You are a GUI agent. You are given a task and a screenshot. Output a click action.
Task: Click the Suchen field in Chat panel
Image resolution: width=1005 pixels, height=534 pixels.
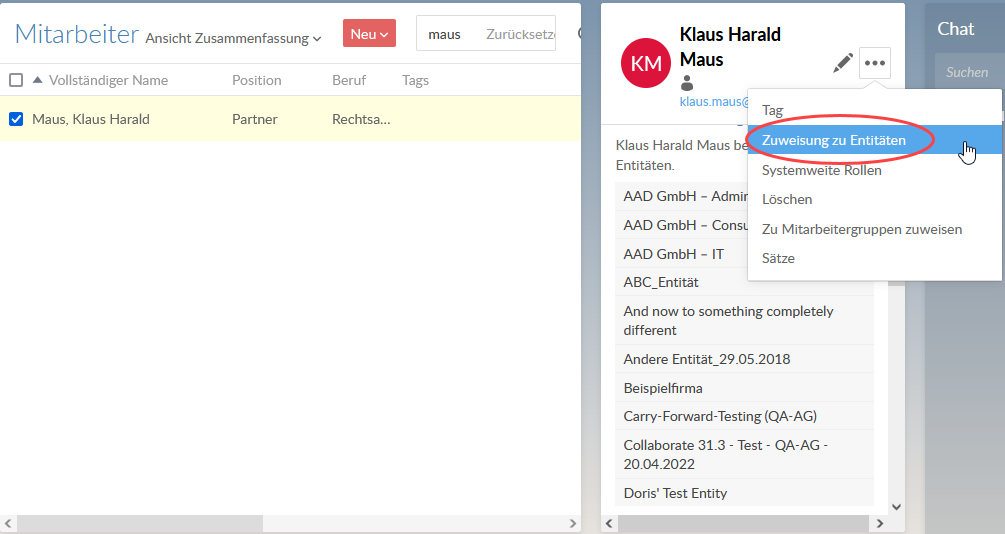point(968,72)
